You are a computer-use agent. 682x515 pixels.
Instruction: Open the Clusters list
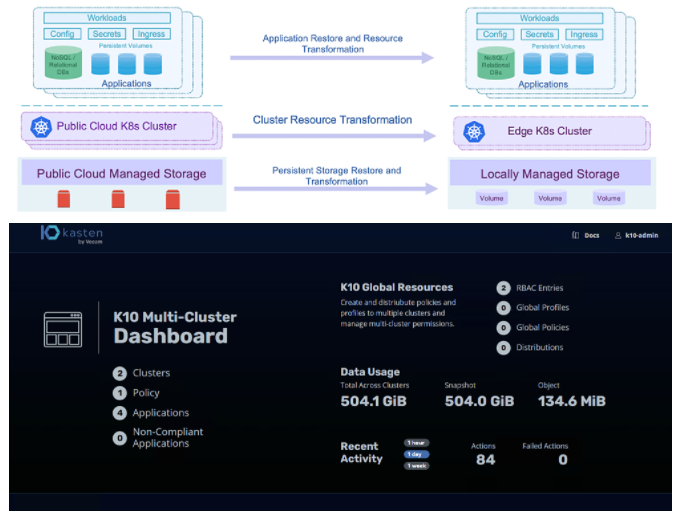pos(151,373)
